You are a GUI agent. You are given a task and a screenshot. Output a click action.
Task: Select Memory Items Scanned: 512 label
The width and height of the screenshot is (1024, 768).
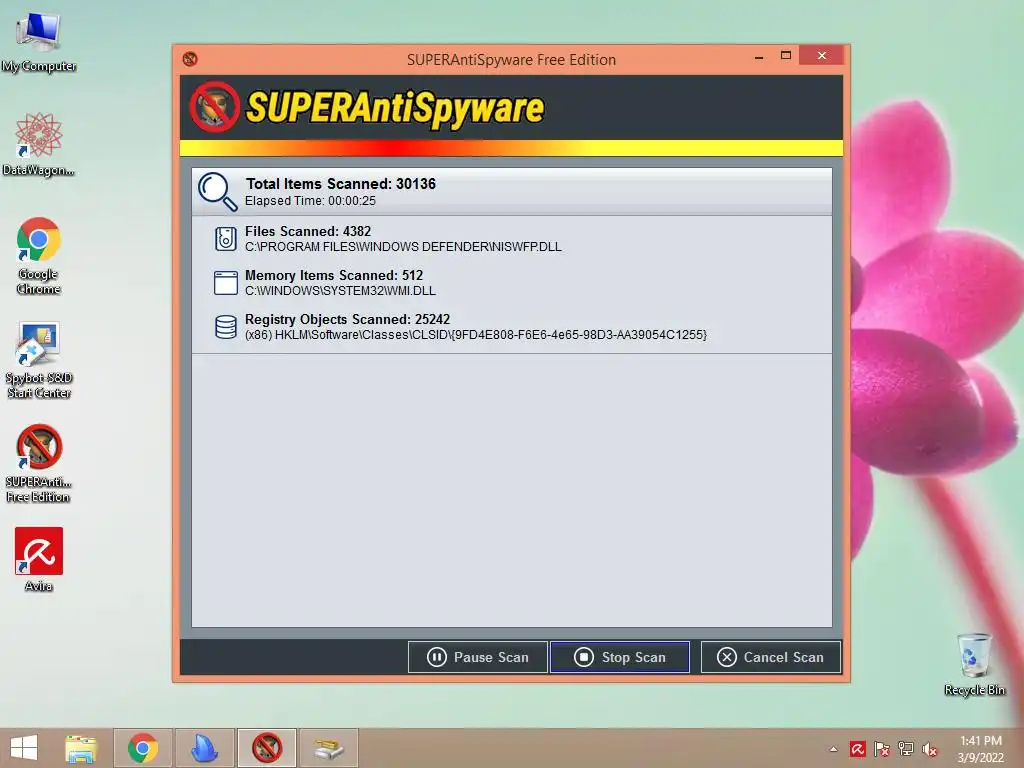334,276
